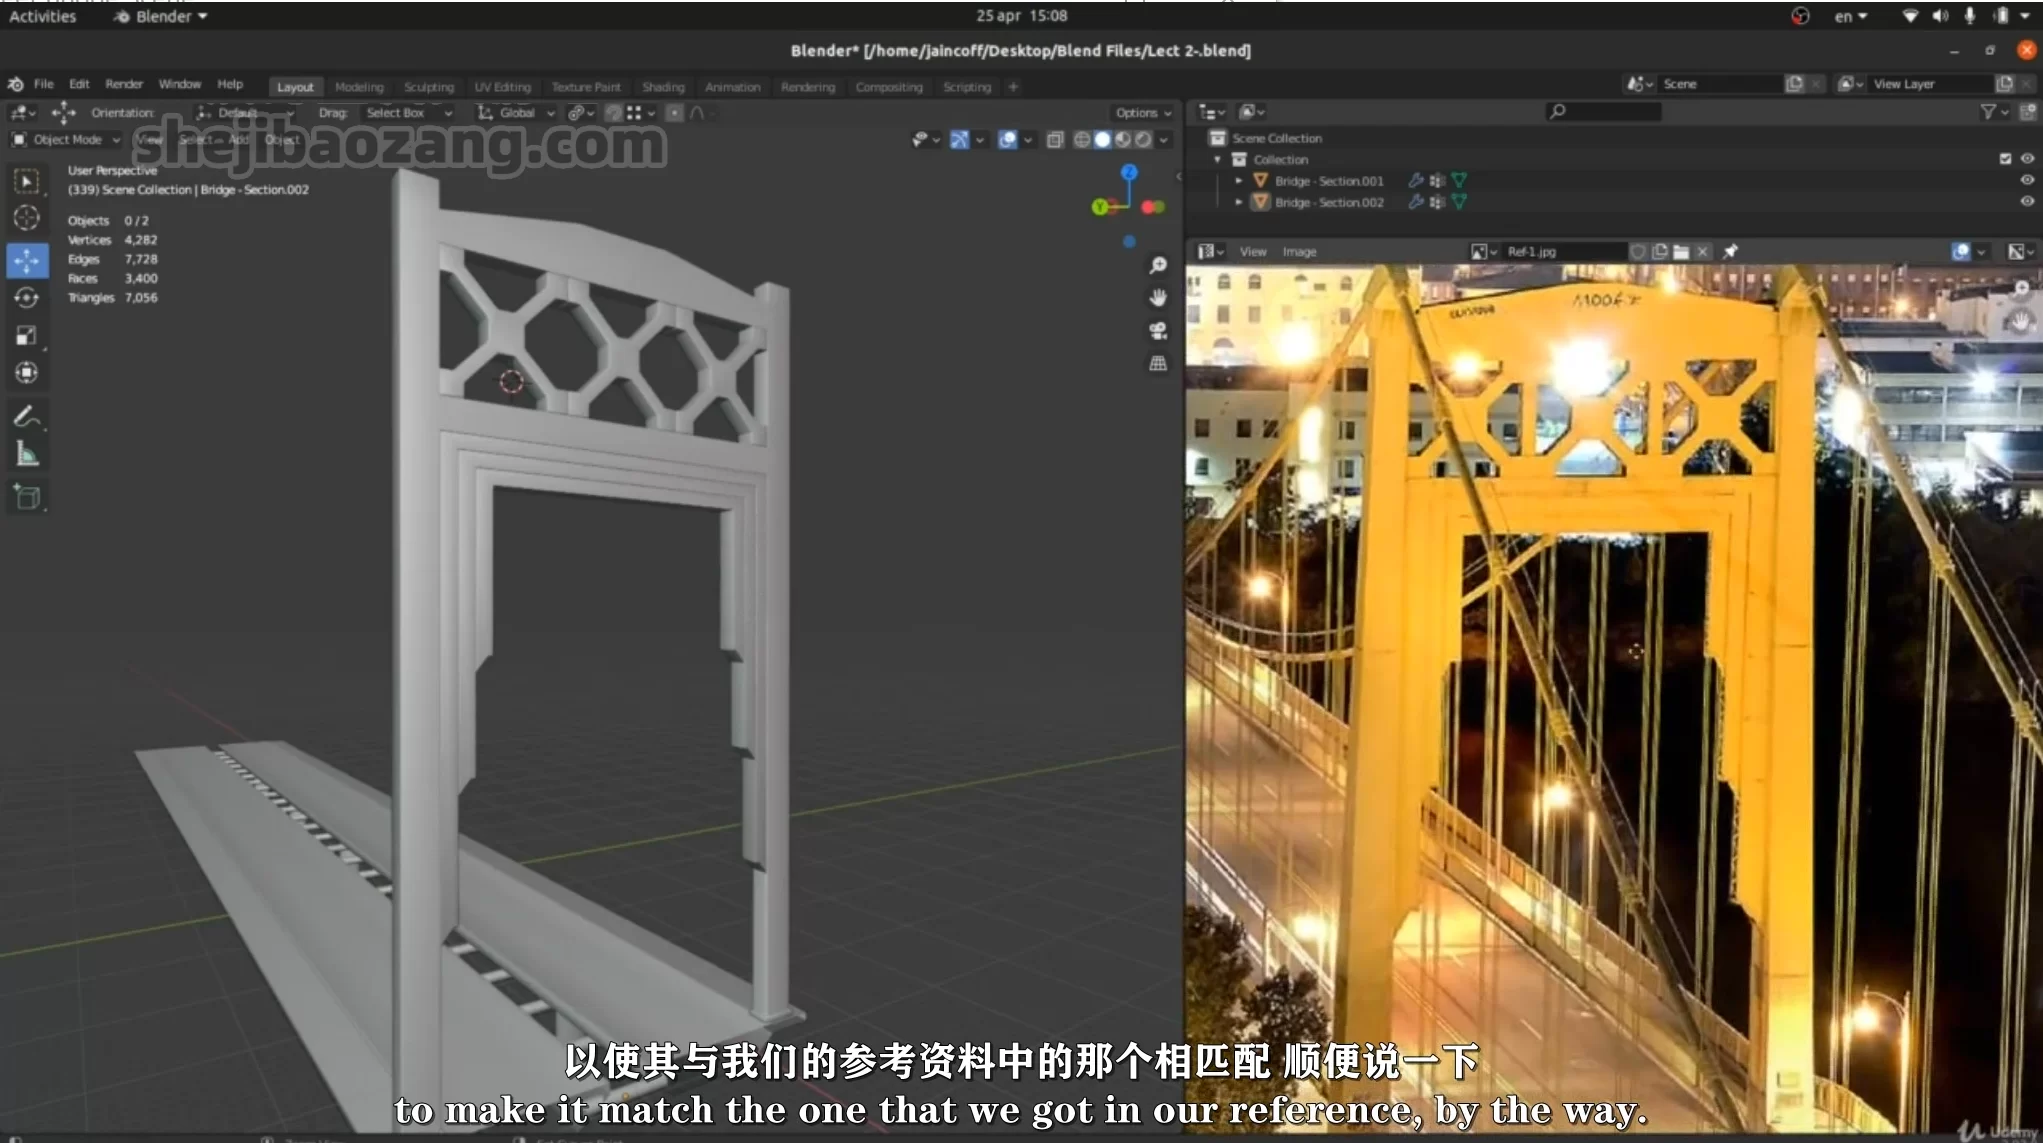Open the Object Mode dropdown

pyautogui.click(x=66, y=139)
